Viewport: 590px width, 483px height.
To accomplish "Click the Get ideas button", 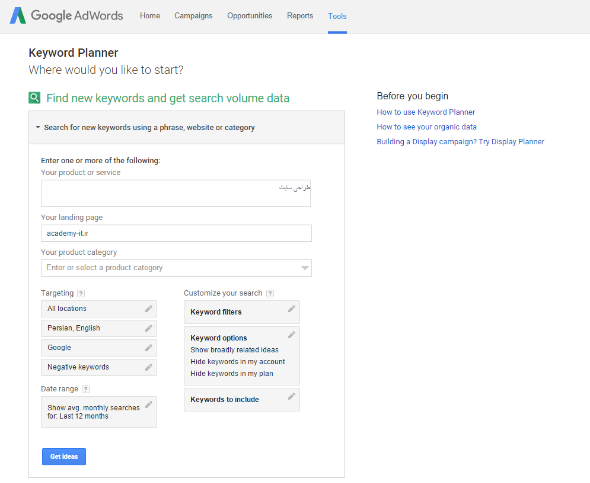I will click(x=64, y=456).
